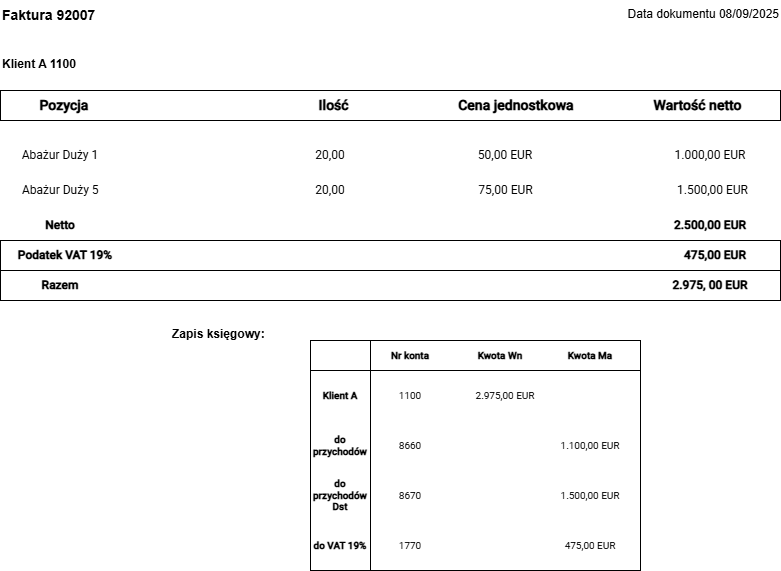Click the 'Kwota Ma' column header
Viewport: 781px width, 571px height.
(x=590, y=356)
